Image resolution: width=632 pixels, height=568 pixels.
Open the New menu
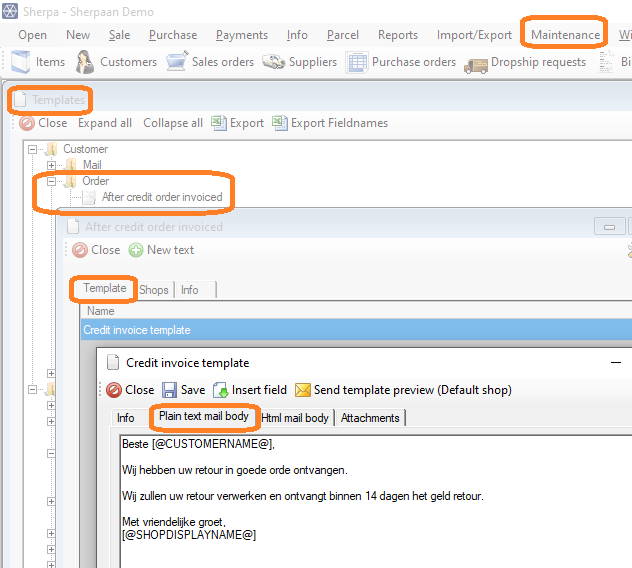coord(78,35)
